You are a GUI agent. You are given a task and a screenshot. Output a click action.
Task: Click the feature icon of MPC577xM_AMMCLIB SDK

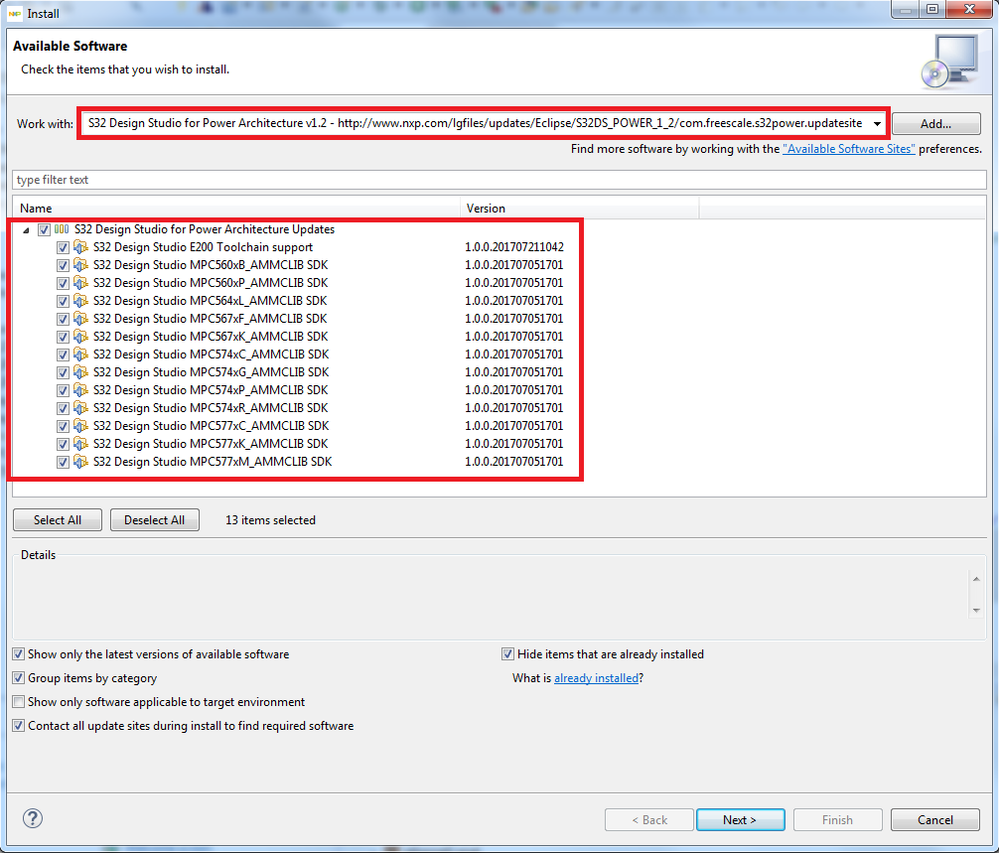(81, 461)
